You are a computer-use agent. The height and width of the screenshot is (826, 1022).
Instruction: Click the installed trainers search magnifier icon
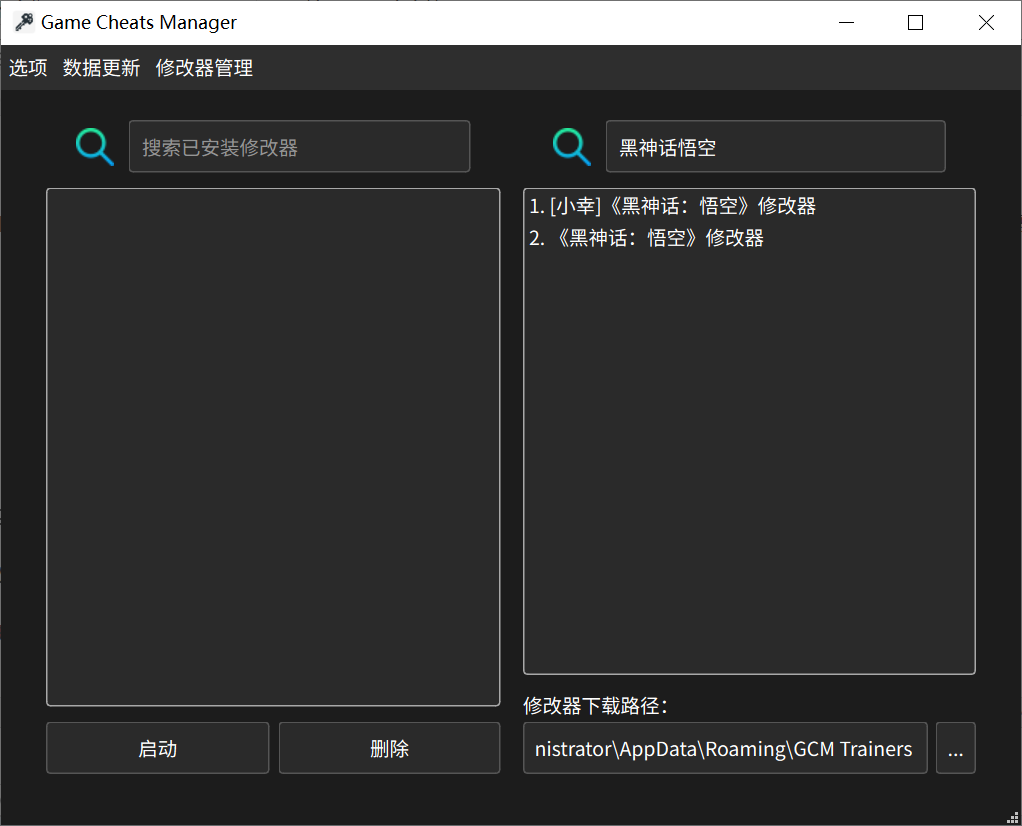(x=95, y=147)
